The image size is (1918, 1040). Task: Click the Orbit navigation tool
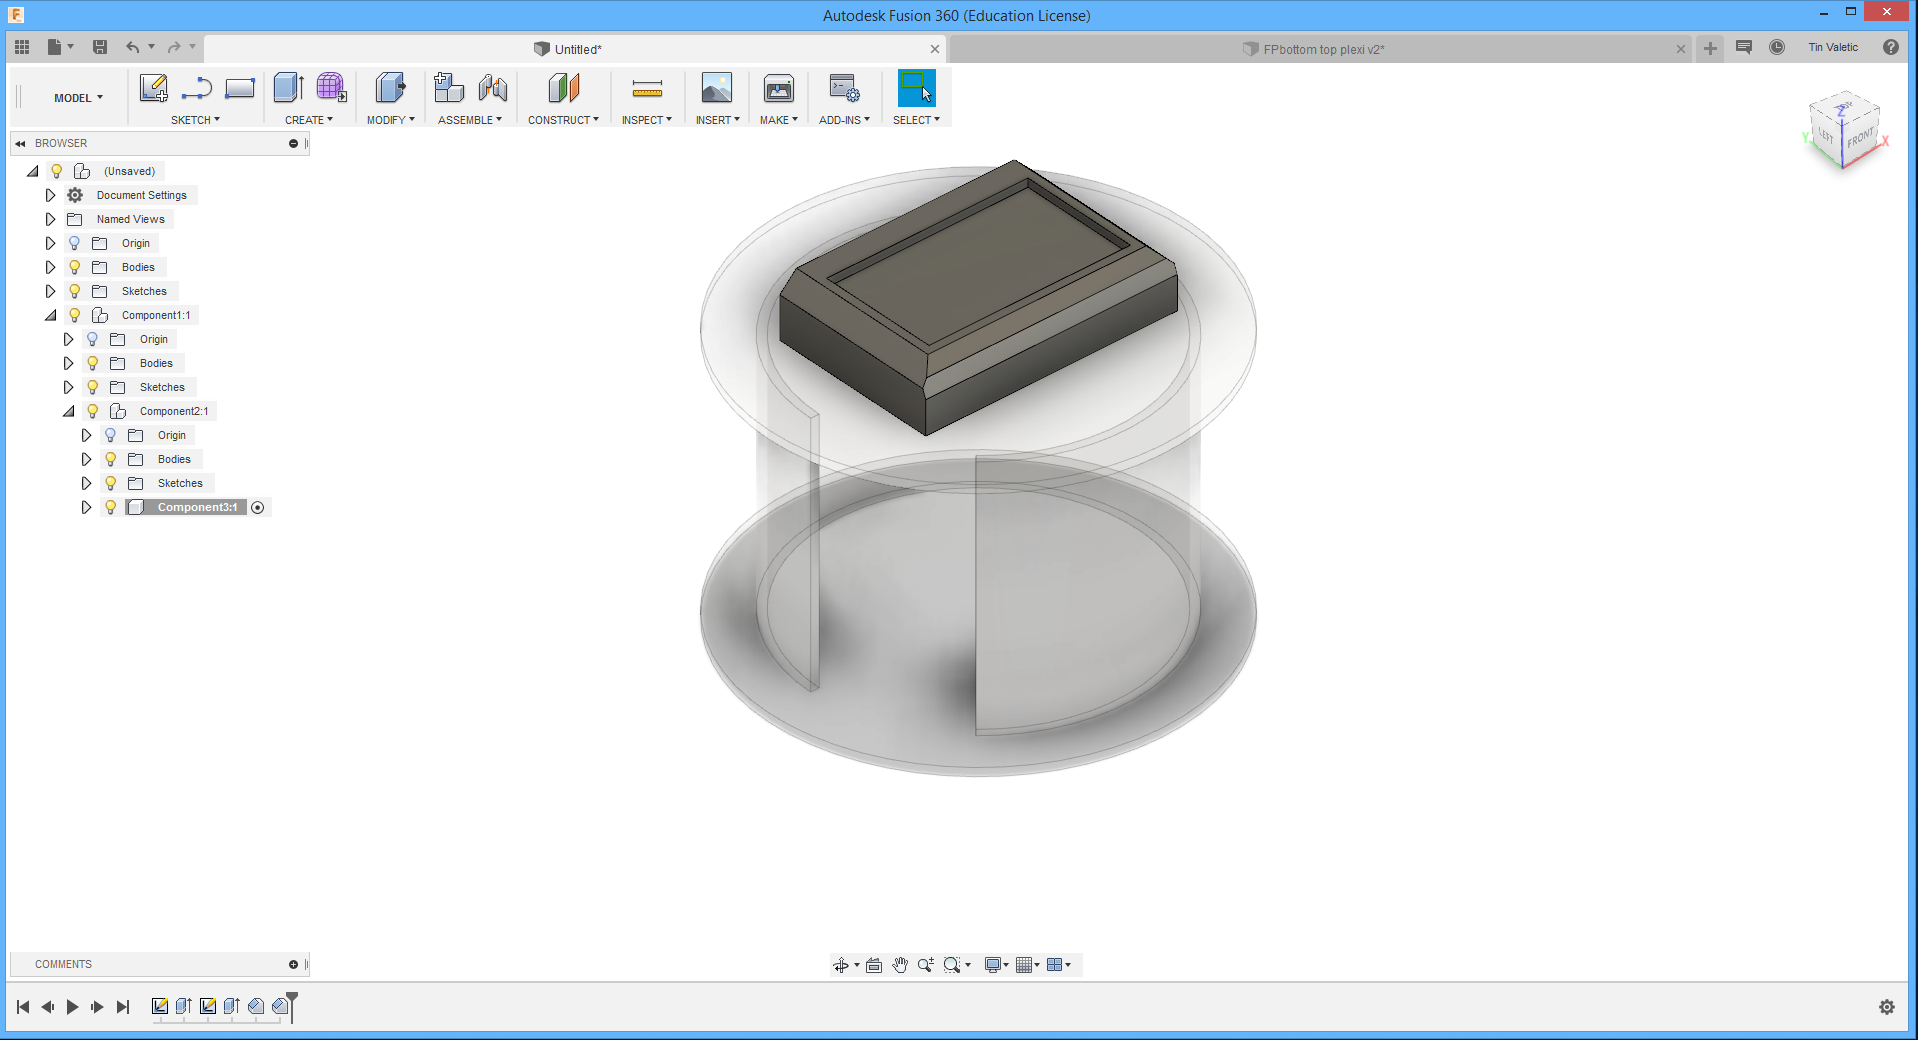(x=841, y=965)
